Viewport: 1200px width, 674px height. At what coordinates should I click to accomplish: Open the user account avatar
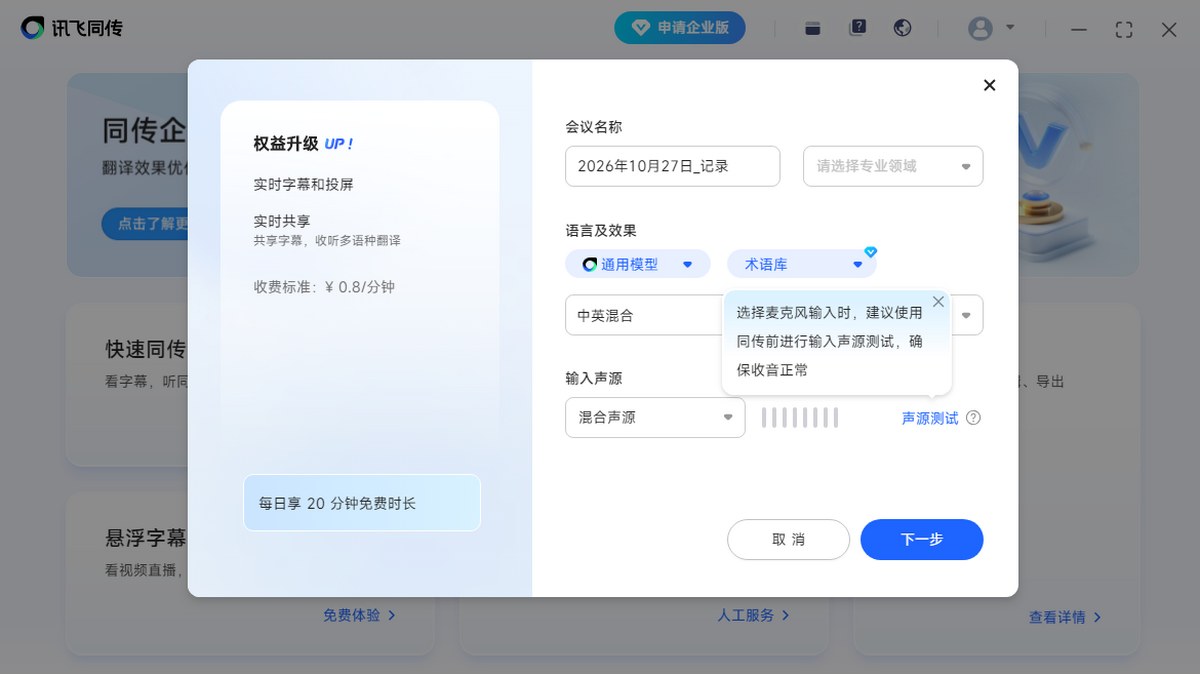pyautogui.click(x=980, y=28)
